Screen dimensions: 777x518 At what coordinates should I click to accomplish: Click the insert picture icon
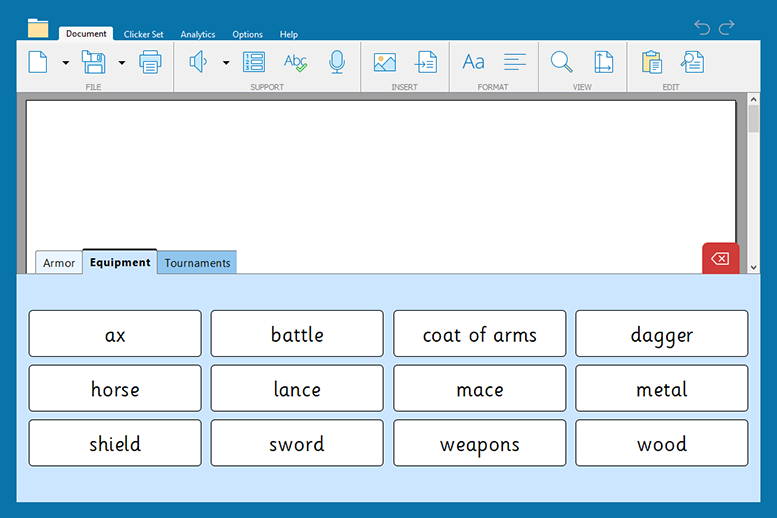coord(385,63)
